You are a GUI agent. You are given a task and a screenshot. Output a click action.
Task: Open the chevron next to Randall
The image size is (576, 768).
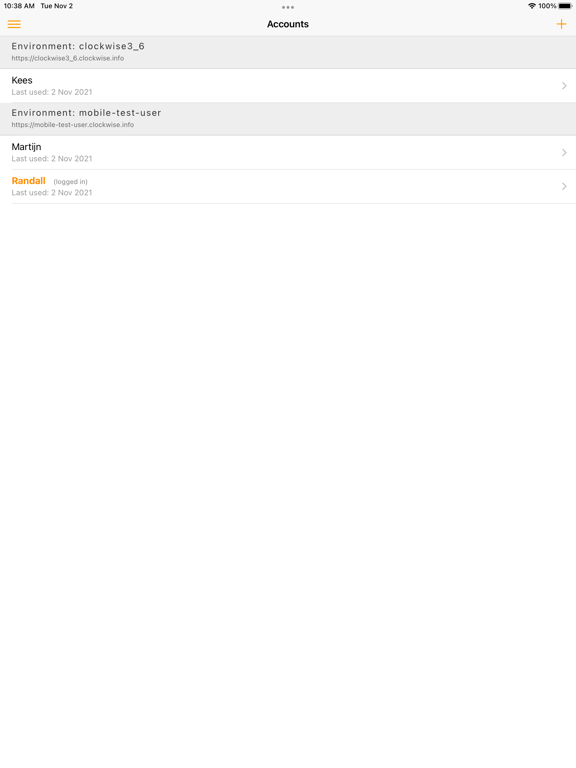point(564,186)
